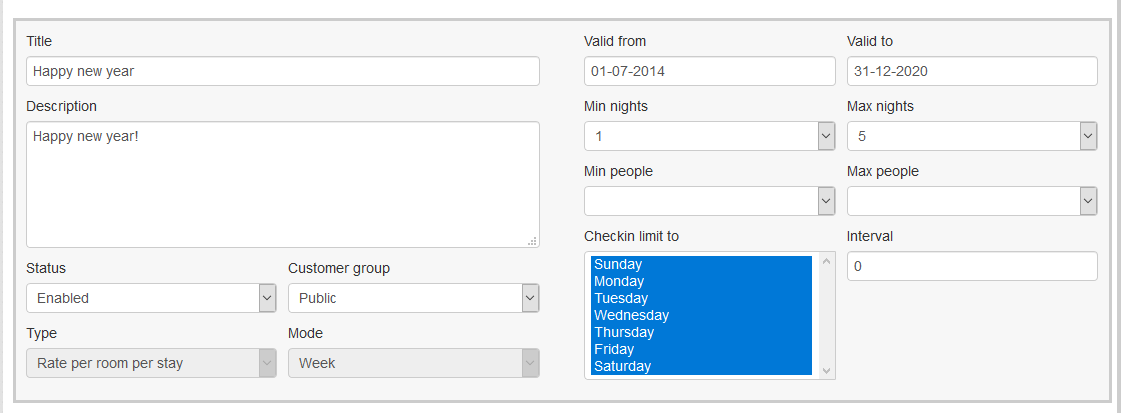Select Saturday in Checkin limit list
The height and width of the screenshot is (413, 1121).
pyautogui.click(x=700, y=366)
